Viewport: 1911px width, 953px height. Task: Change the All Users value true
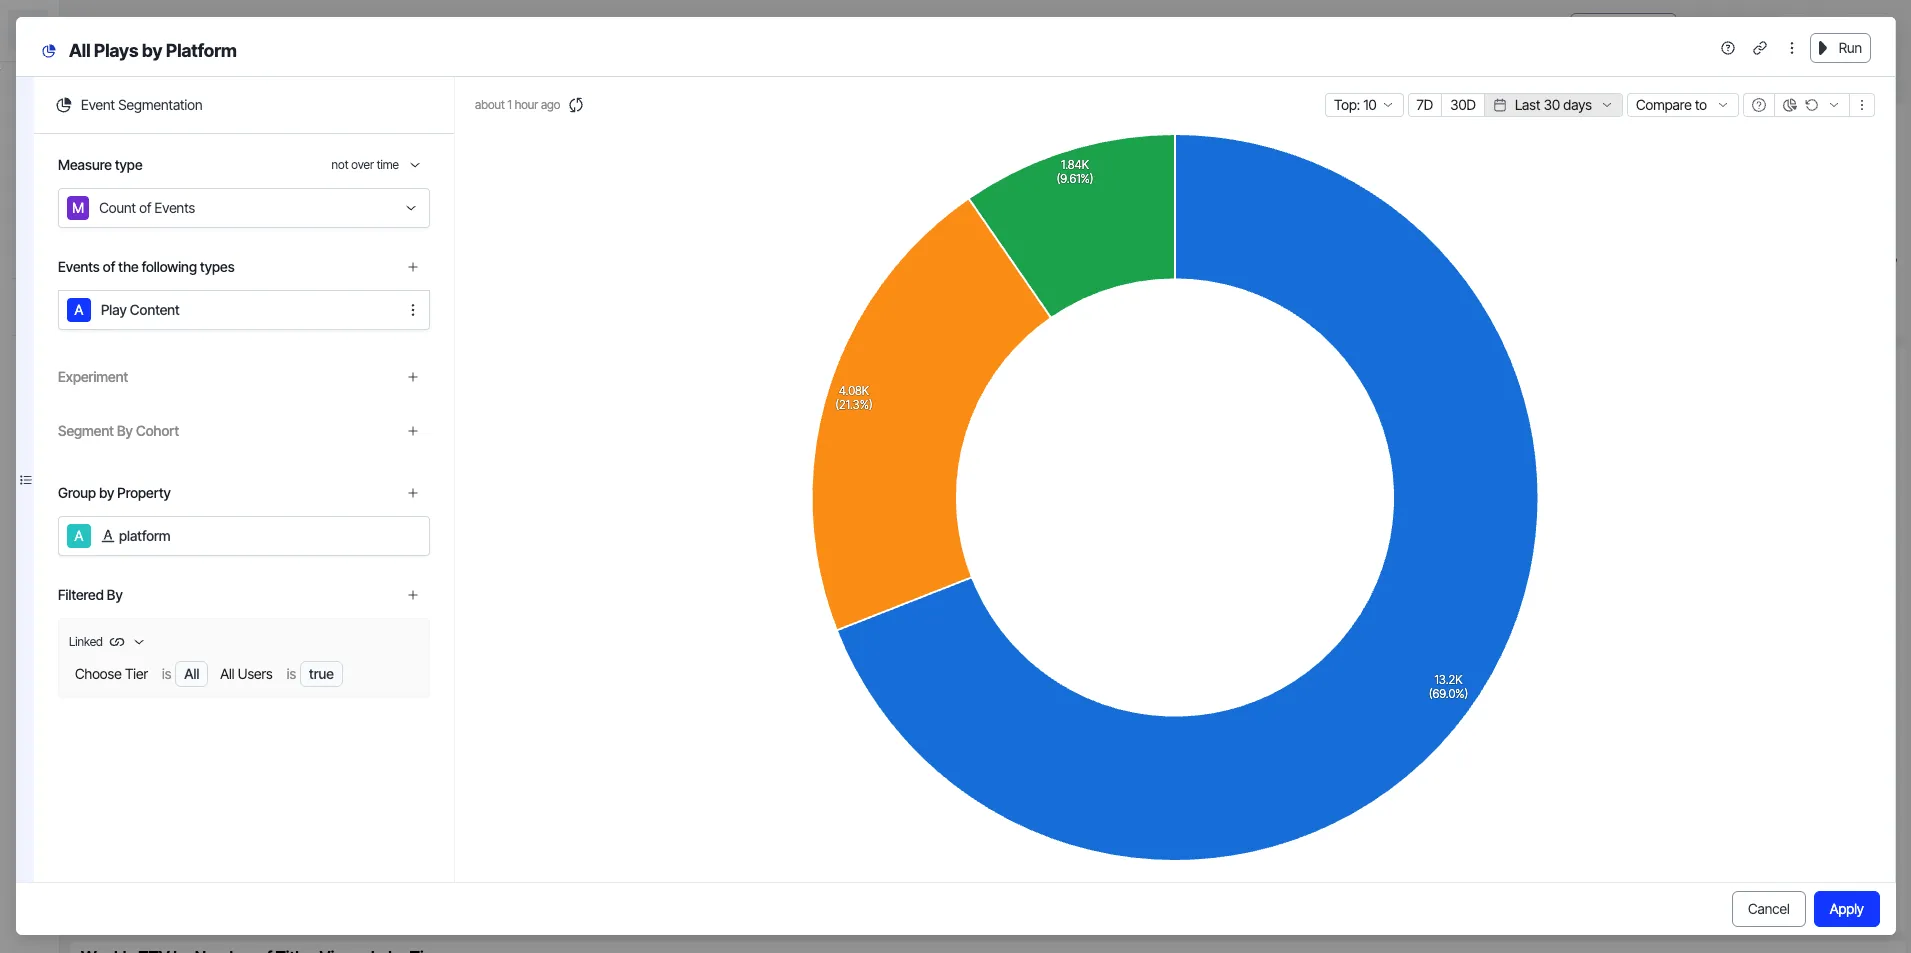point(321,674)
